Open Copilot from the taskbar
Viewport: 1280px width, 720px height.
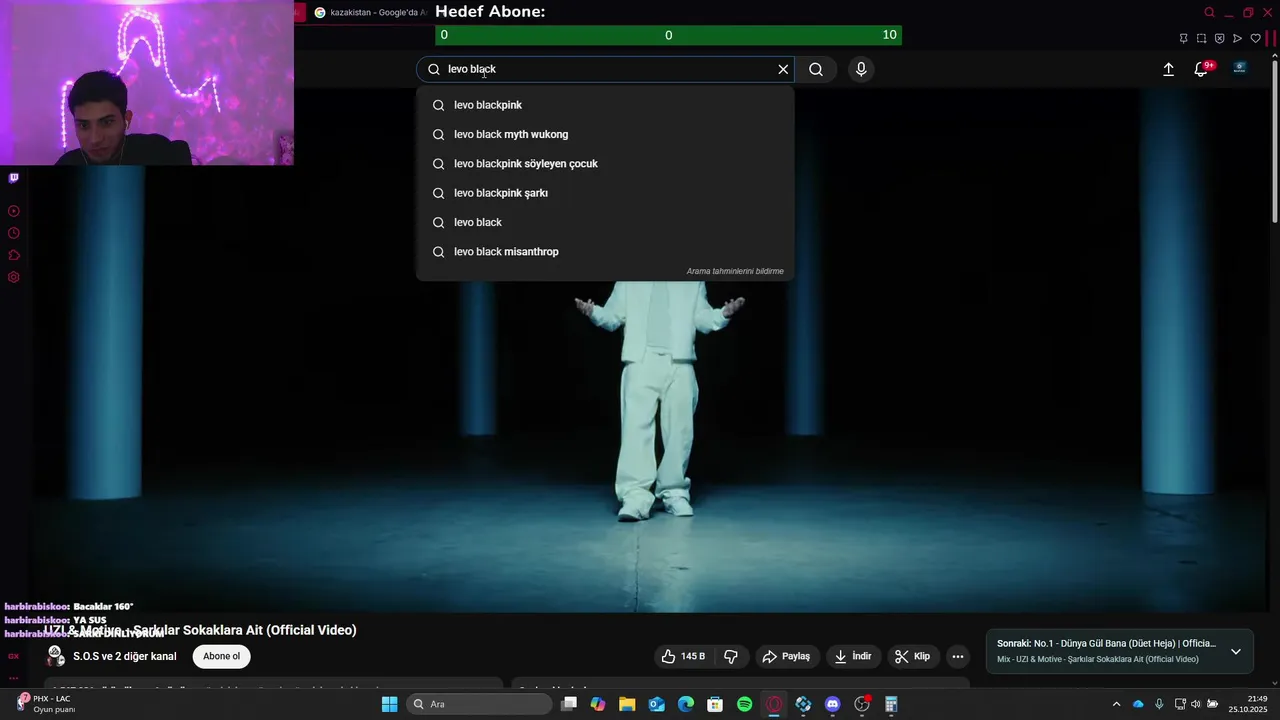tap(598, 704)
